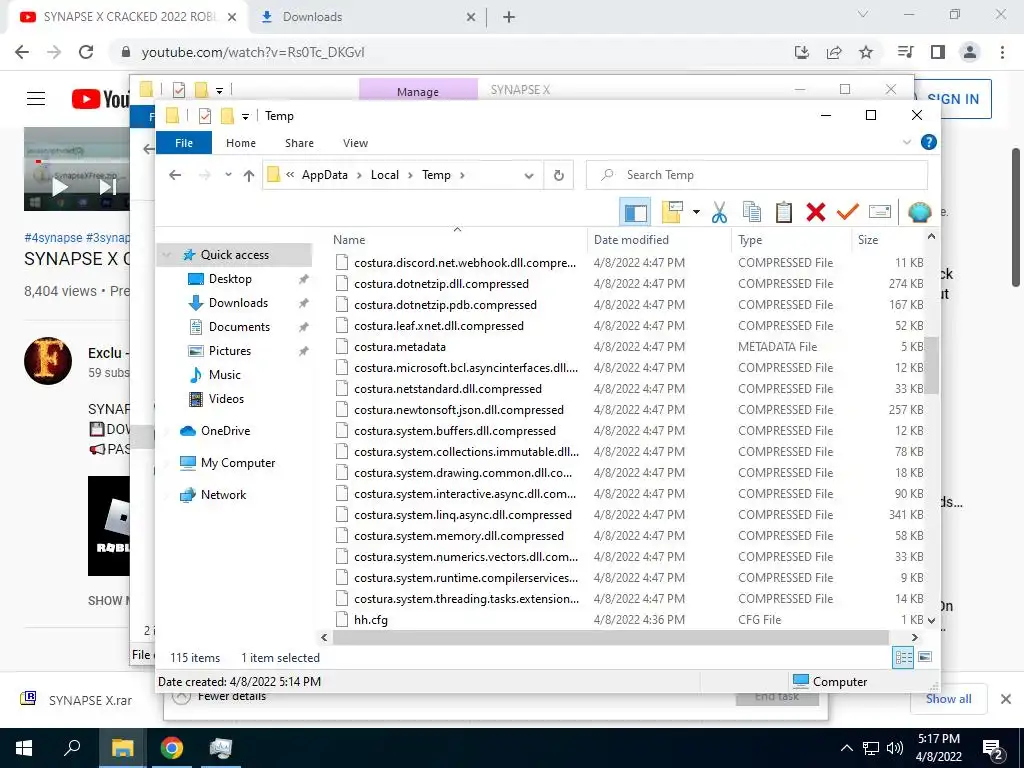Switch to large icons view layout icon
This screenshot has height=768, width=1024.
[925, 657]
